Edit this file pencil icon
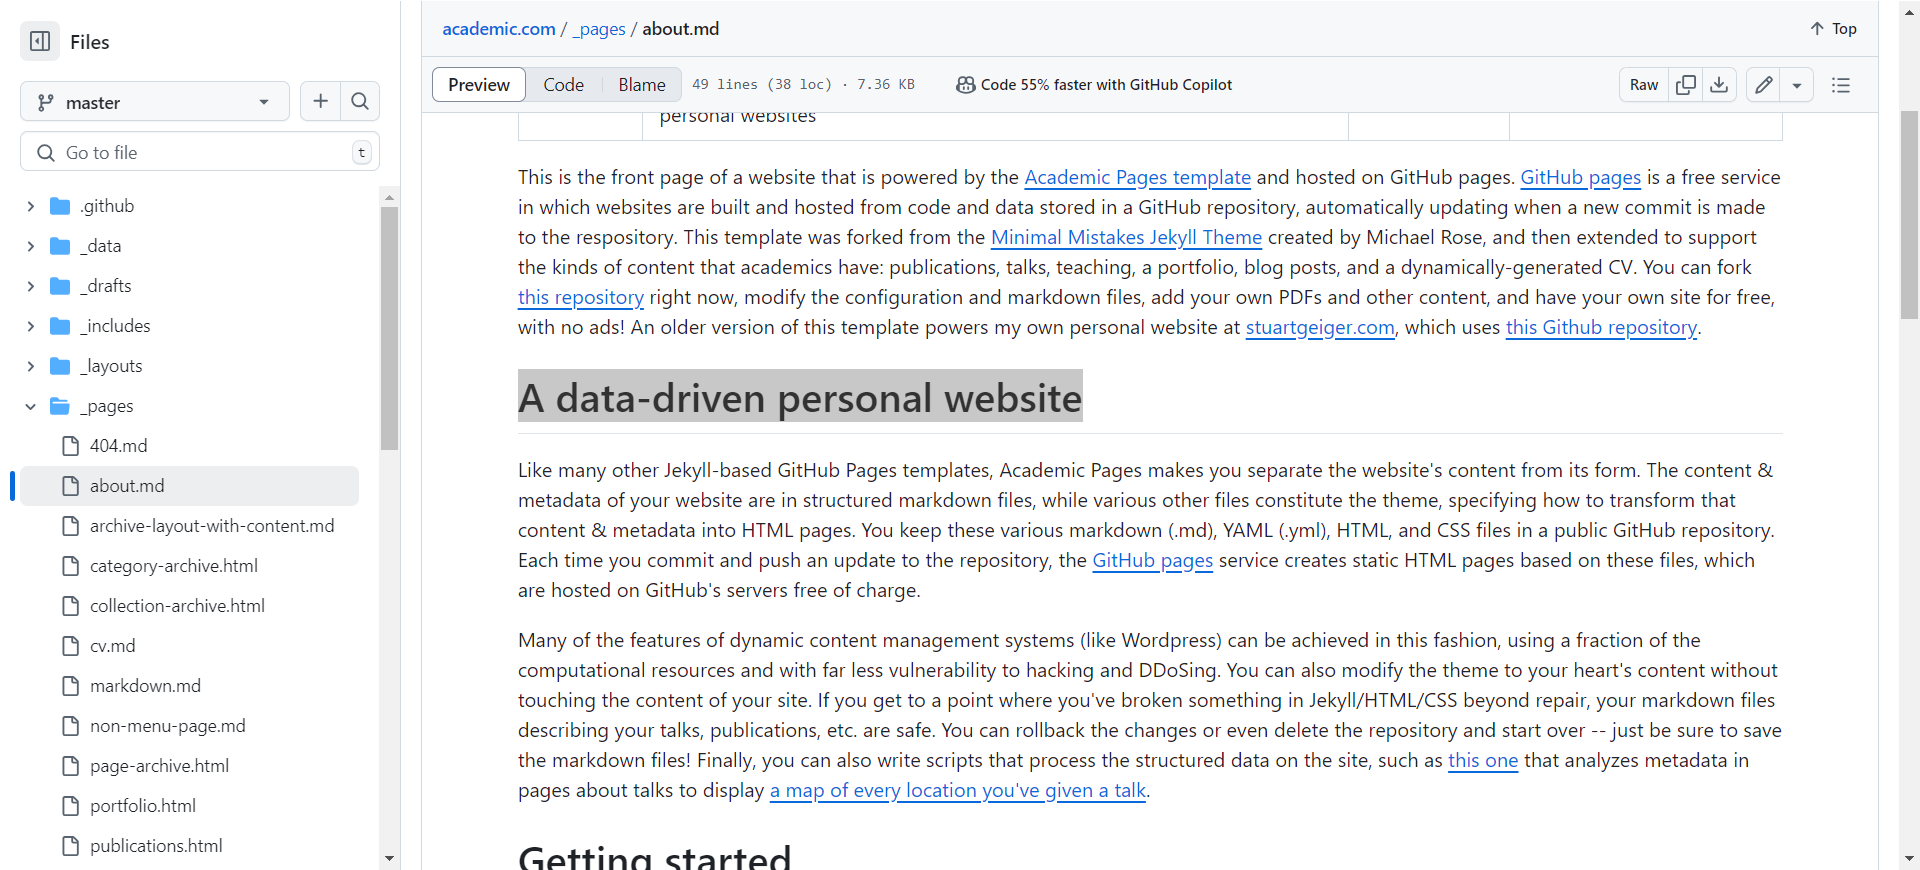This screenshot has height=870, width=1920. [x=1764, y=85]
